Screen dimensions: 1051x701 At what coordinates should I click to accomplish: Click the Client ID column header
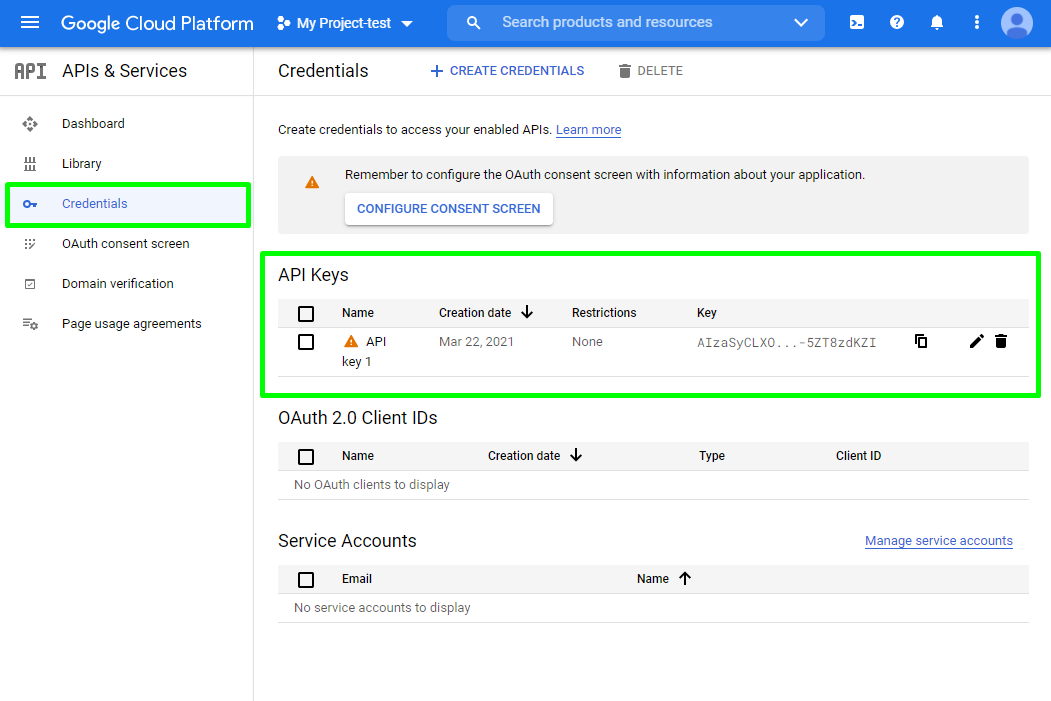coord(858,456)
